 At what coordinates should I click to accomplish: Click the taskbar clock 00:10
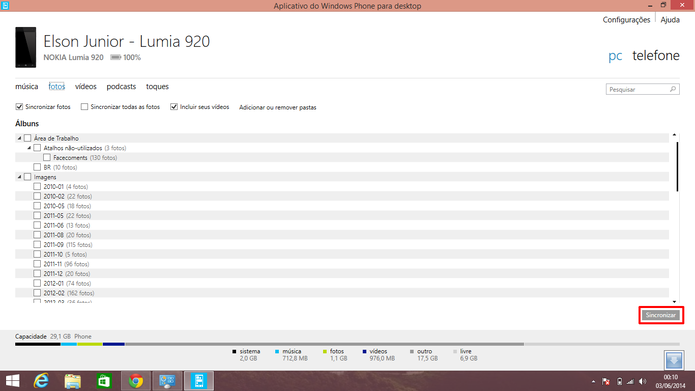coord(671,377)
